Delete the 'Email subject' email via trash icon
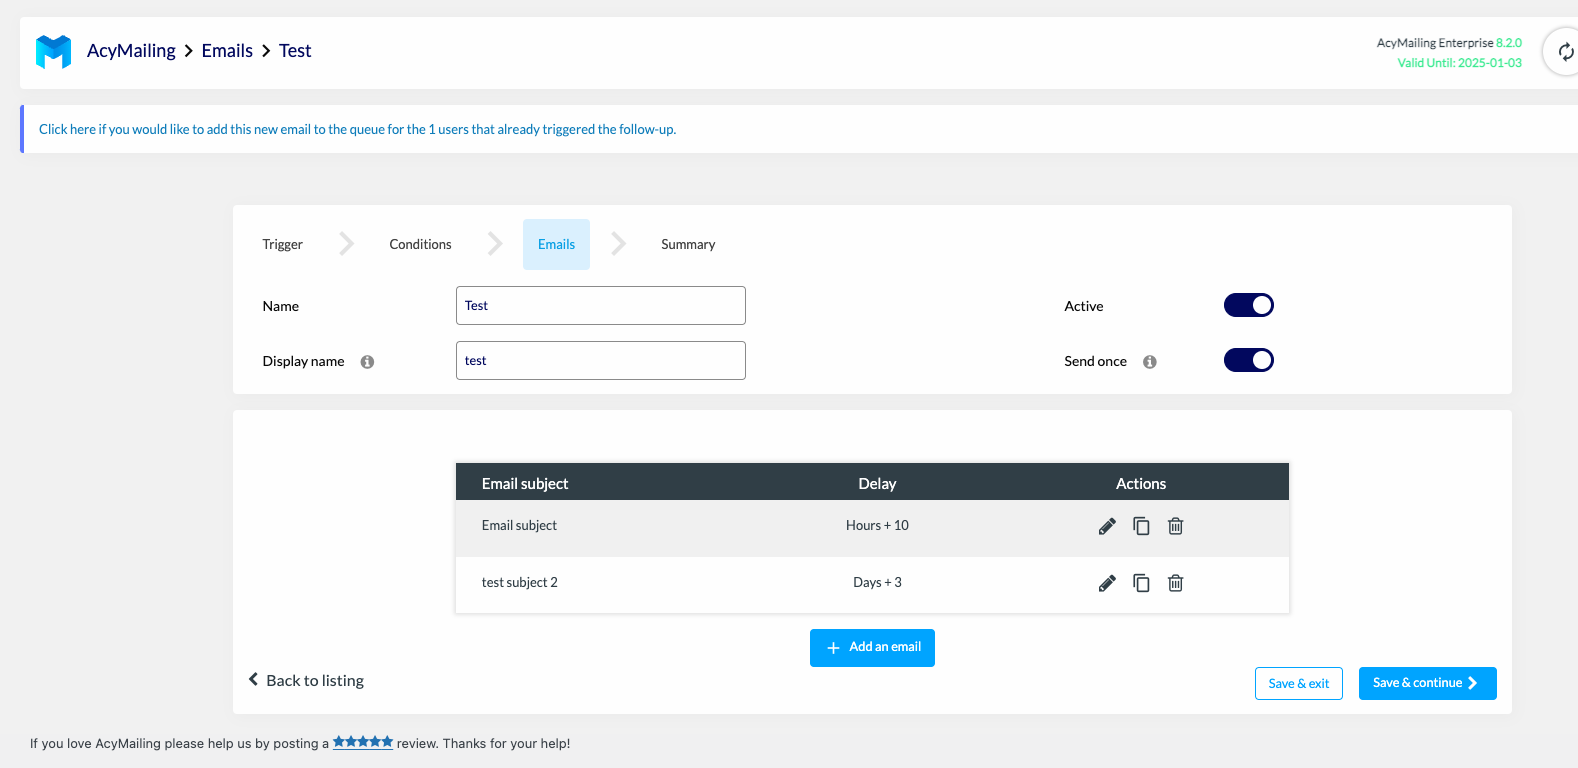 [x=1176, y=526]
